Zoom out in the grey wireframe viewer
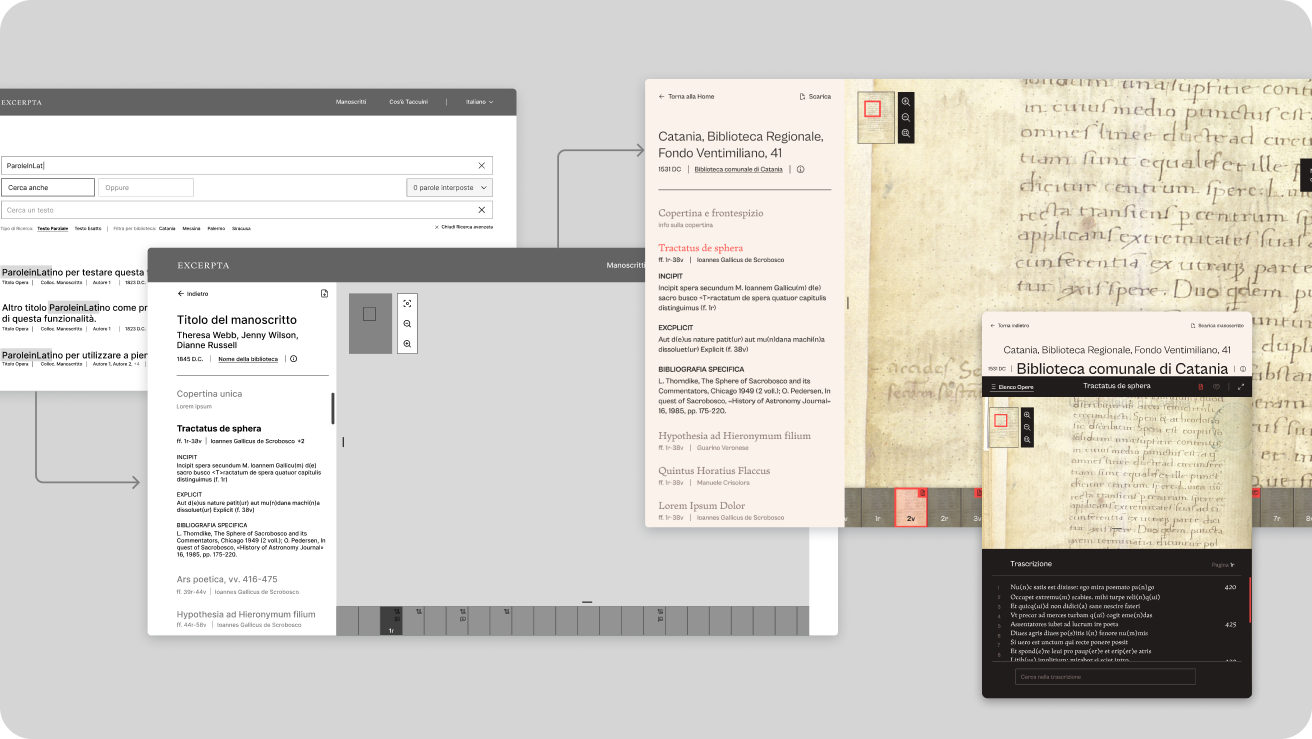This screenshot has width=1312, height=739. click(407, 324)
